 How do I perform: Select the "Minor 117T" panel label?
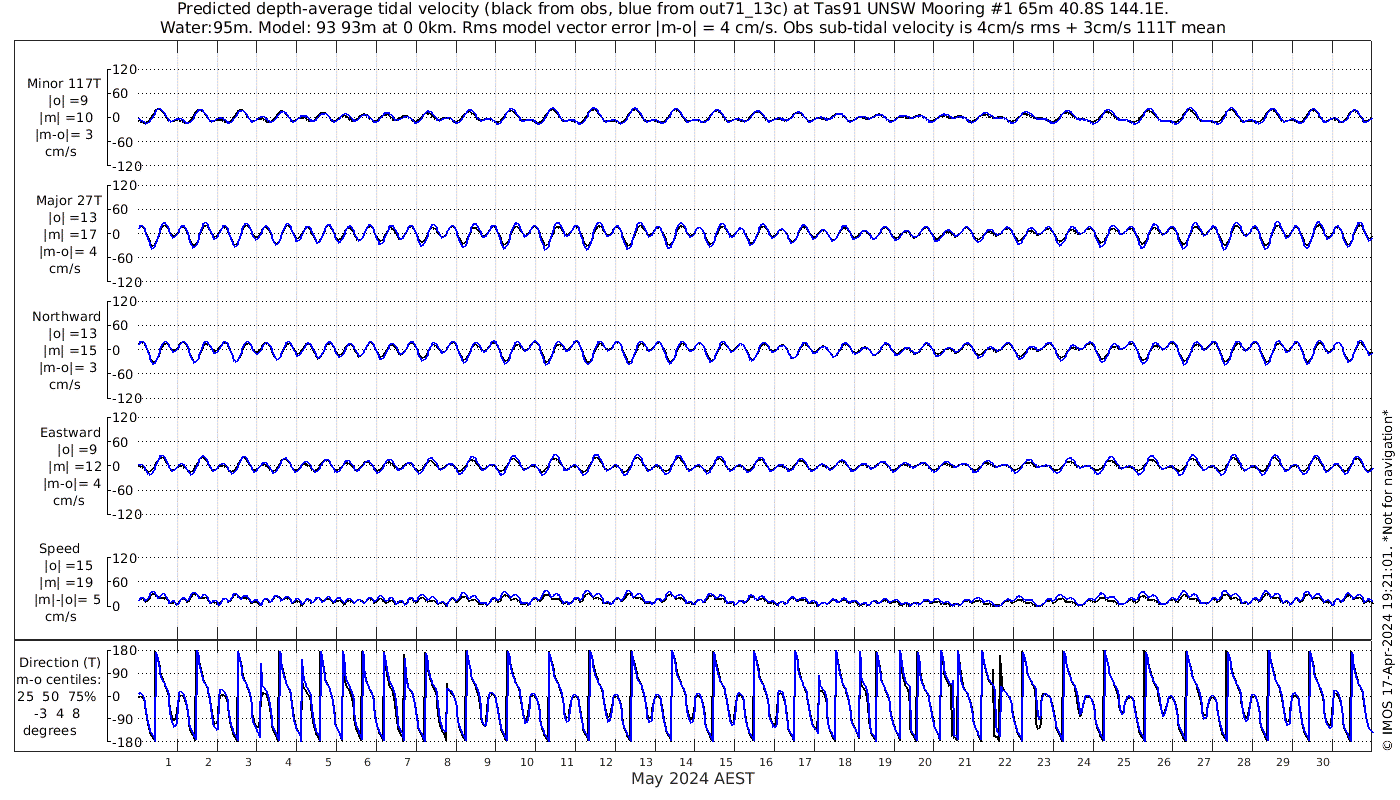coord(65,84)
